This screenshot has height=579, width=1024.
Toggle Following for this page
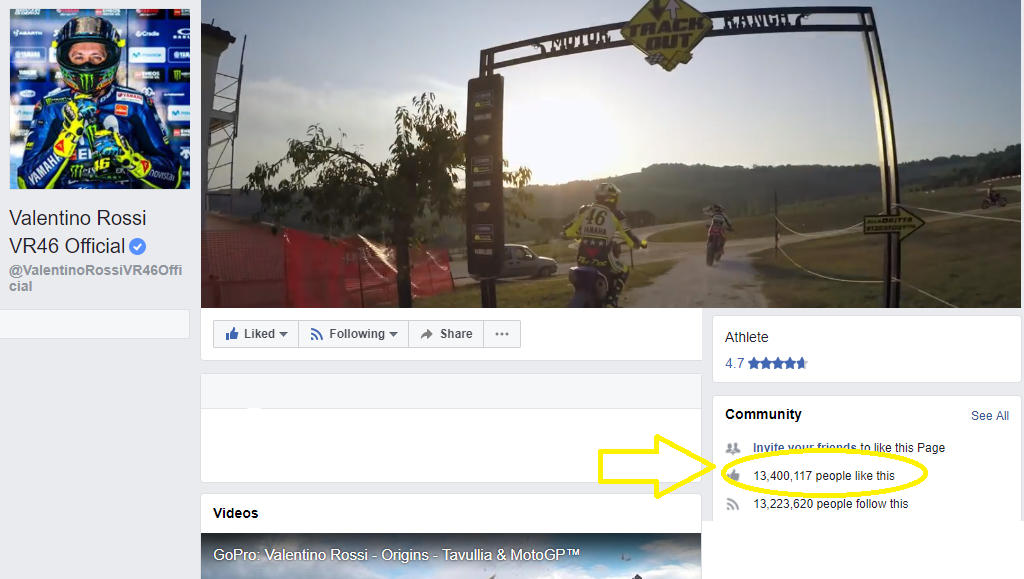pyautogui.click(x=352, y=333)
